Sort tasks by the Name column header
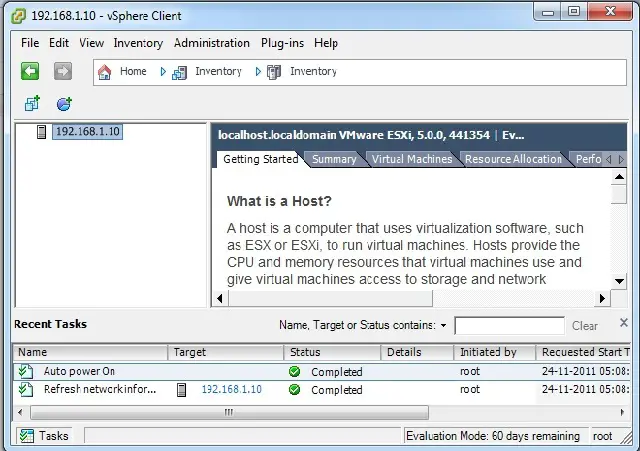Viewport: 640px width, 451px height. [x=90, y=352]
